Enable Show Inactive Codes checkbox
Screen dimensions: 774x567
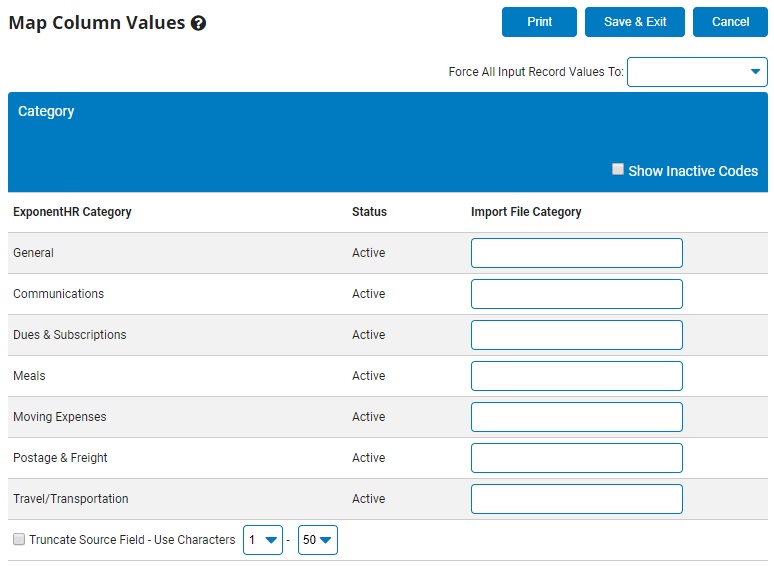(618, 170)
